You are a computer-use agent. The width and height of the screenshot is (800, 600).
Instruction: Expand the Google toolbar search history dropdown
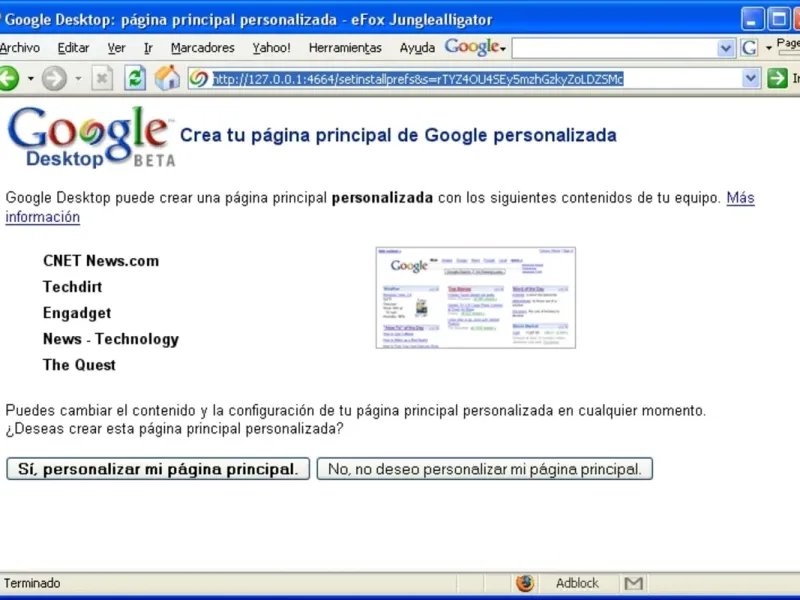(x=725, y=48)
